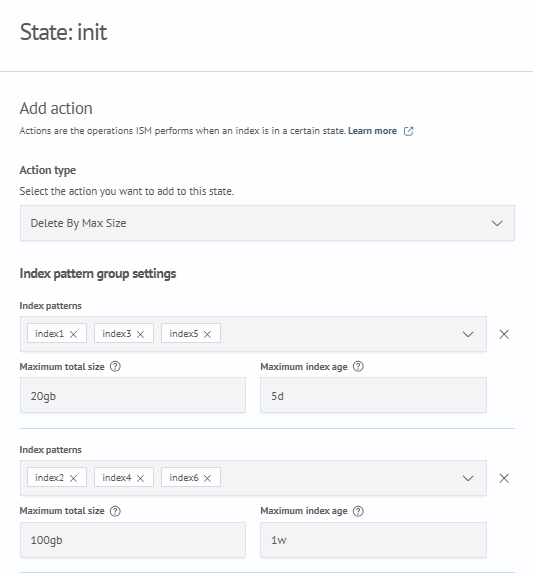Screen dimensions: 533x577
Task: Expand second Index patterns combo box
Action: 468,478
